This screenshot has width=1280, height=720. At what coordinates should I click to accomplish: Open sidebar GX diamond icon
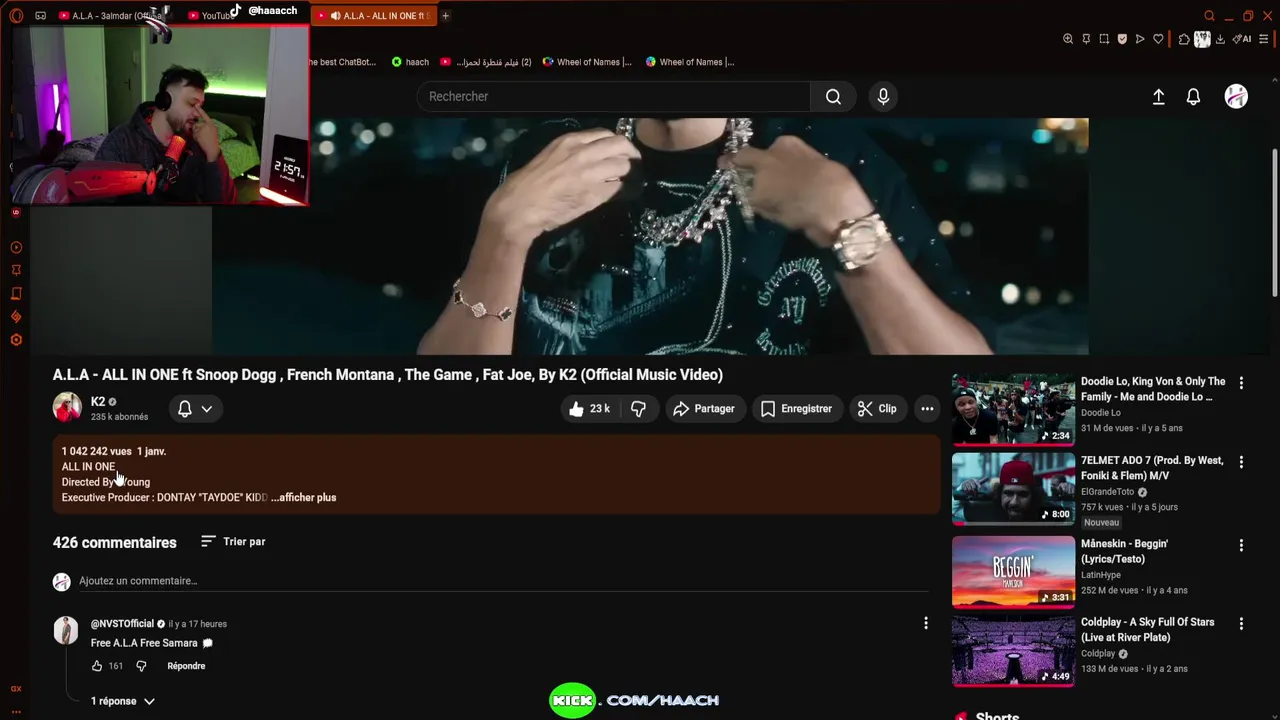coord(16,317)
